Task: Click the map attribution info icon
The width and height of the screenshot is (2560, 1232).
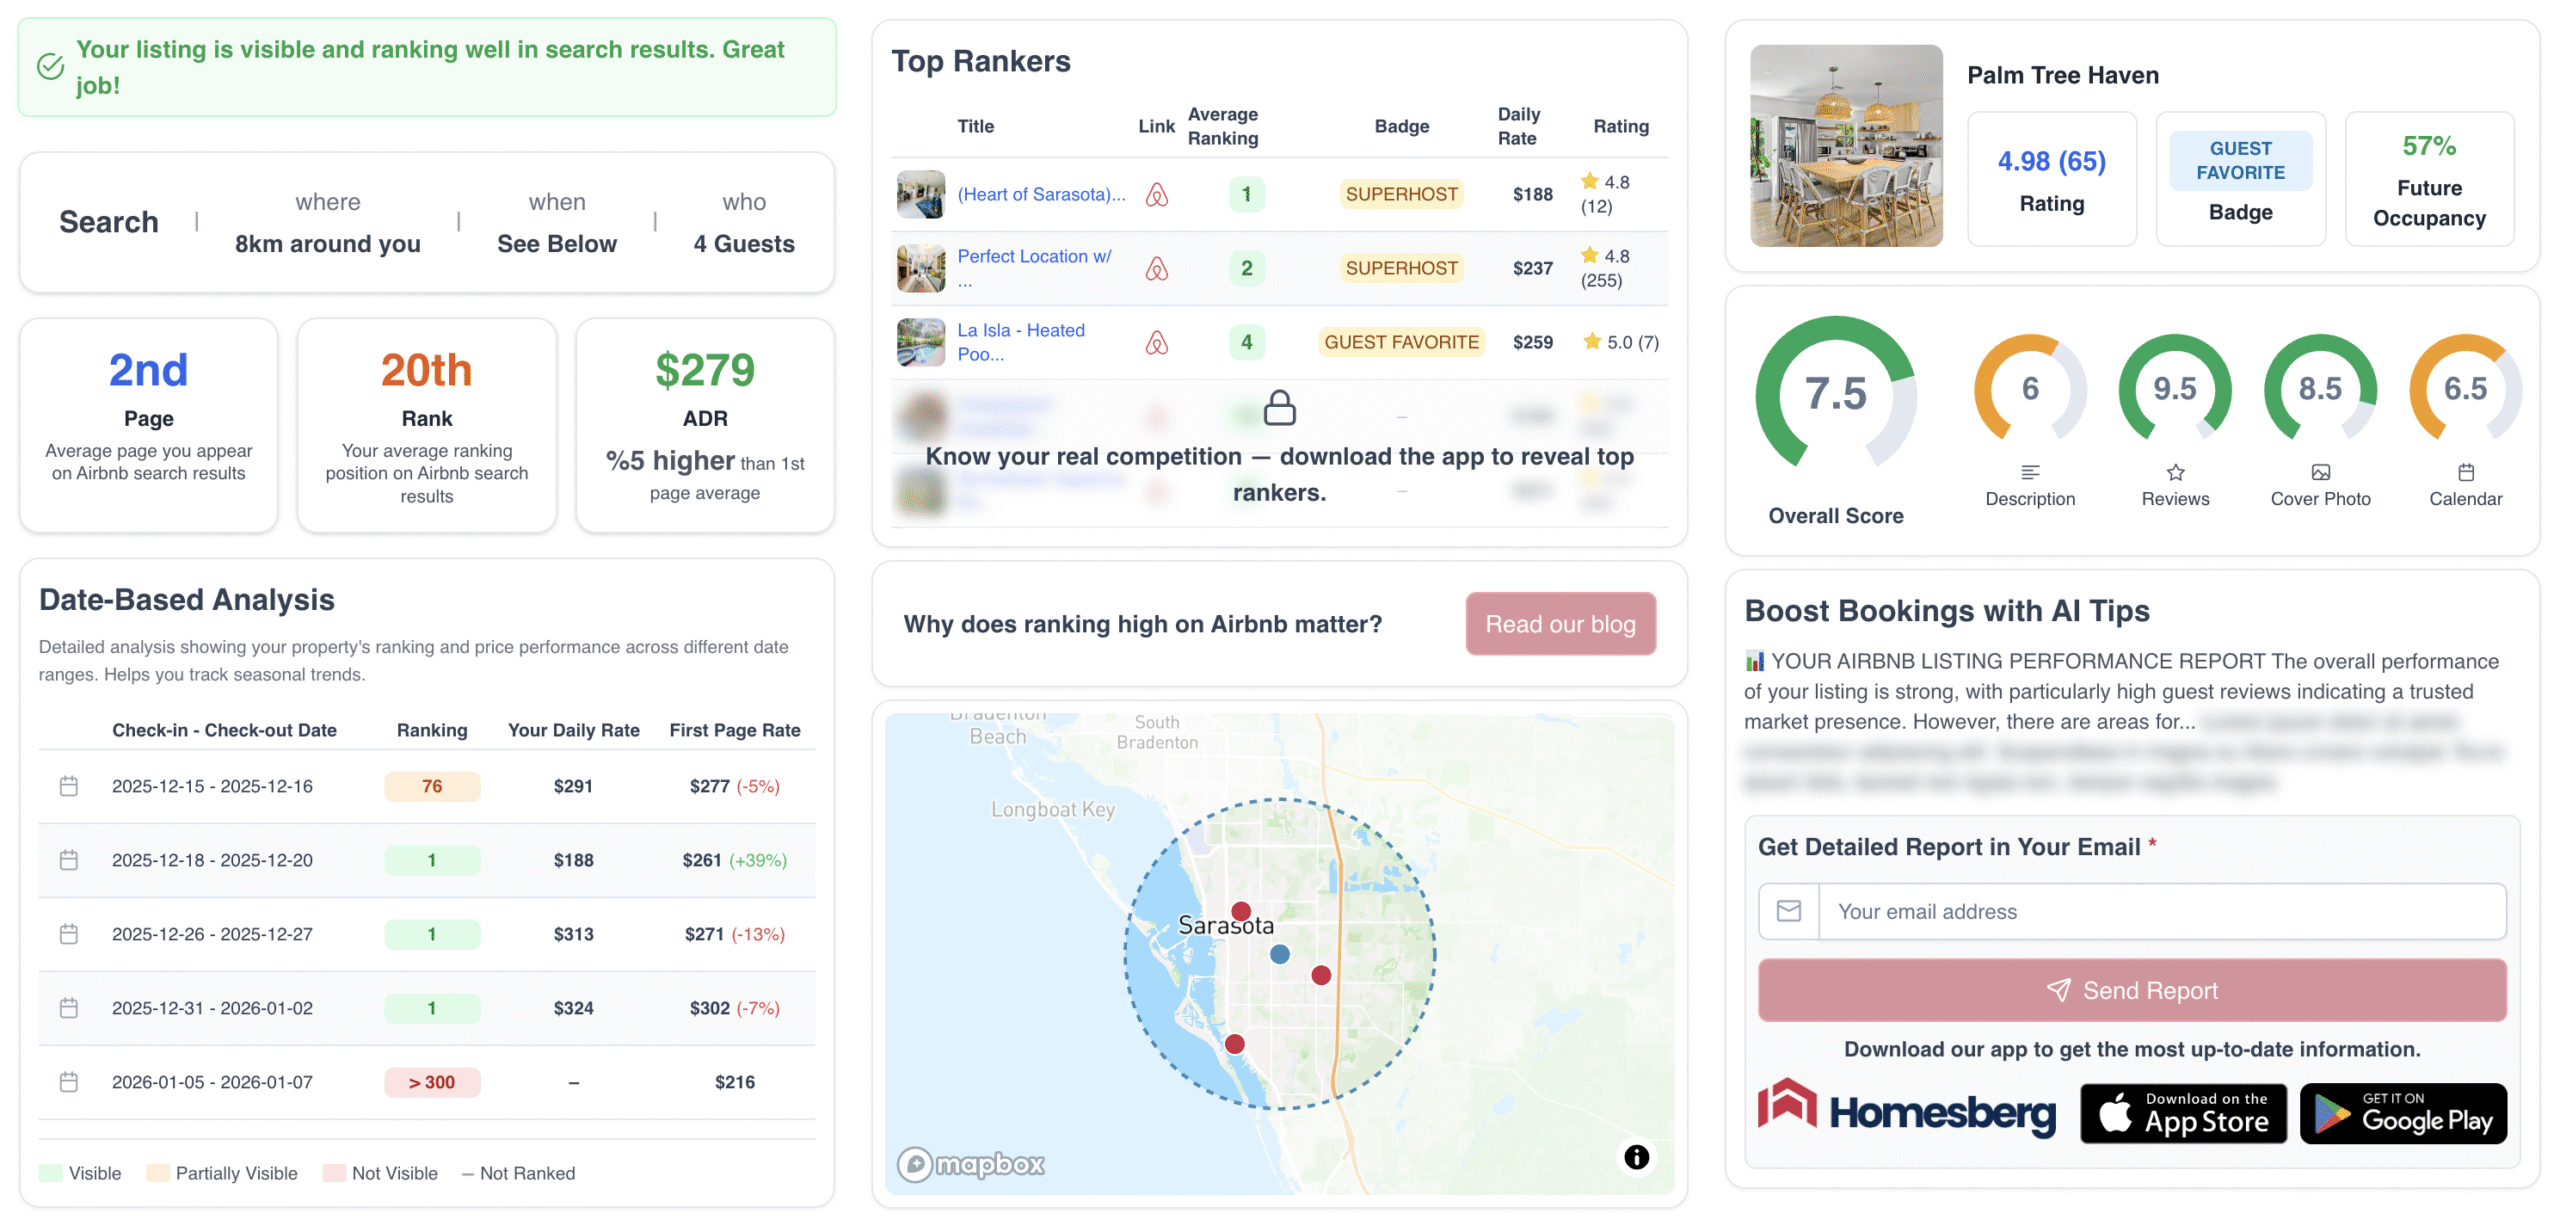Action: coord(1636,1157)
